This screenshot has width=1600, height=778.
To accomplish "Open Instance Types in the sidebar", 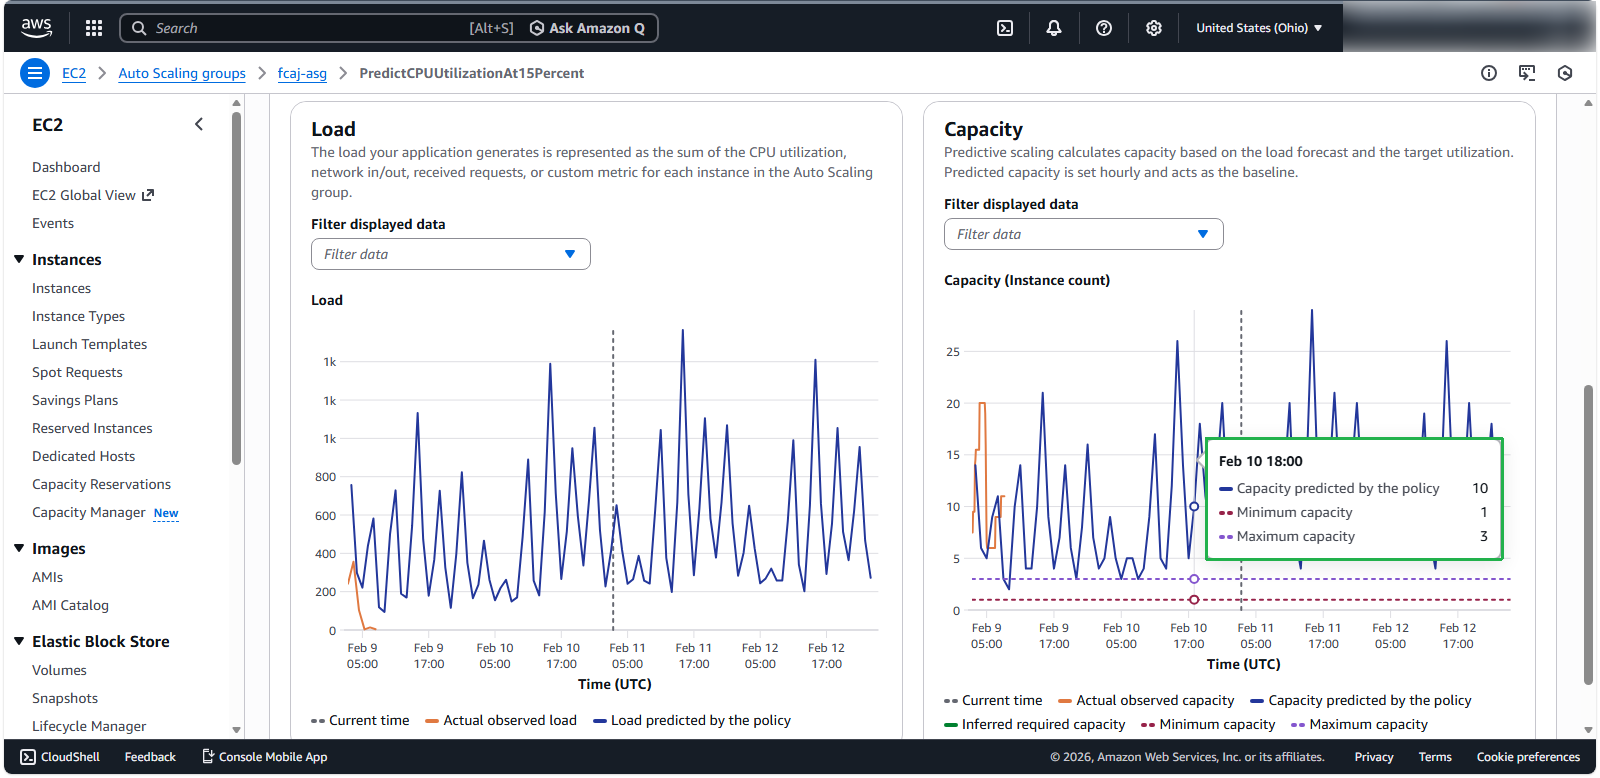I will (x=78, y=316).
